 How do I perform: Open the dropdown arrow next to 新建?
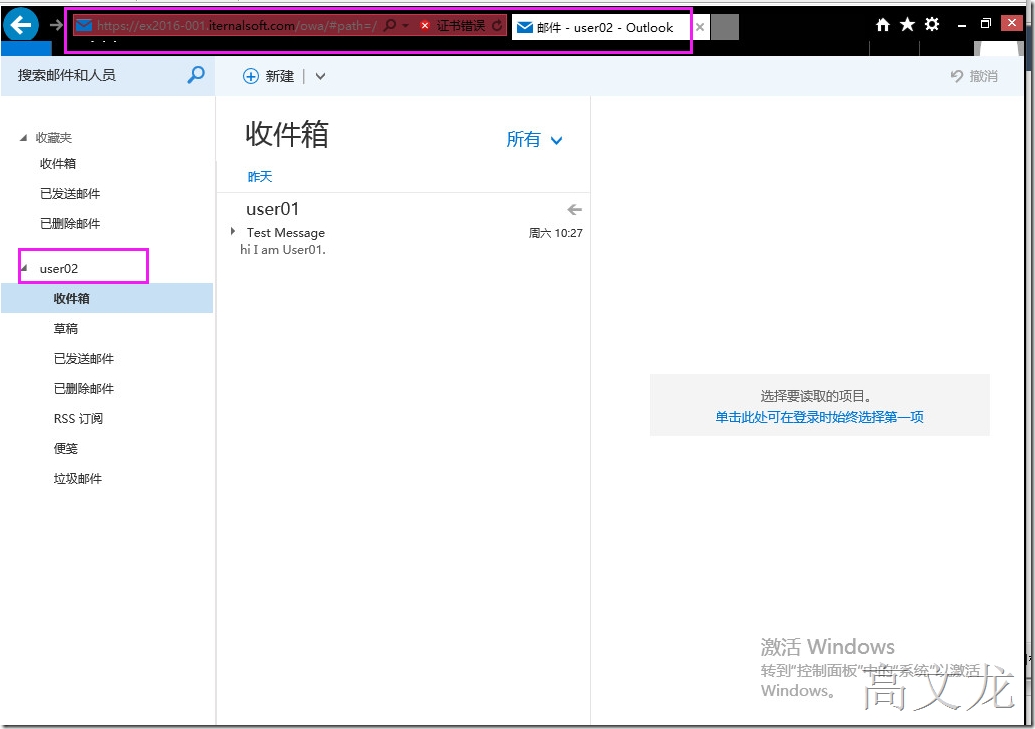[x=320, y=76]
